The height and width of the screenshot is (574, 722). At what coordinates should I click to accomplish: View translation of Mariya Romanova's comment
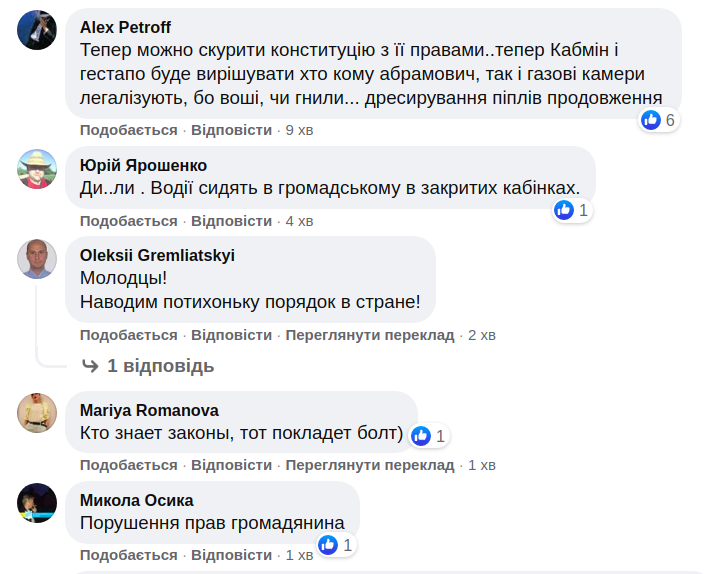coord(369,465)
